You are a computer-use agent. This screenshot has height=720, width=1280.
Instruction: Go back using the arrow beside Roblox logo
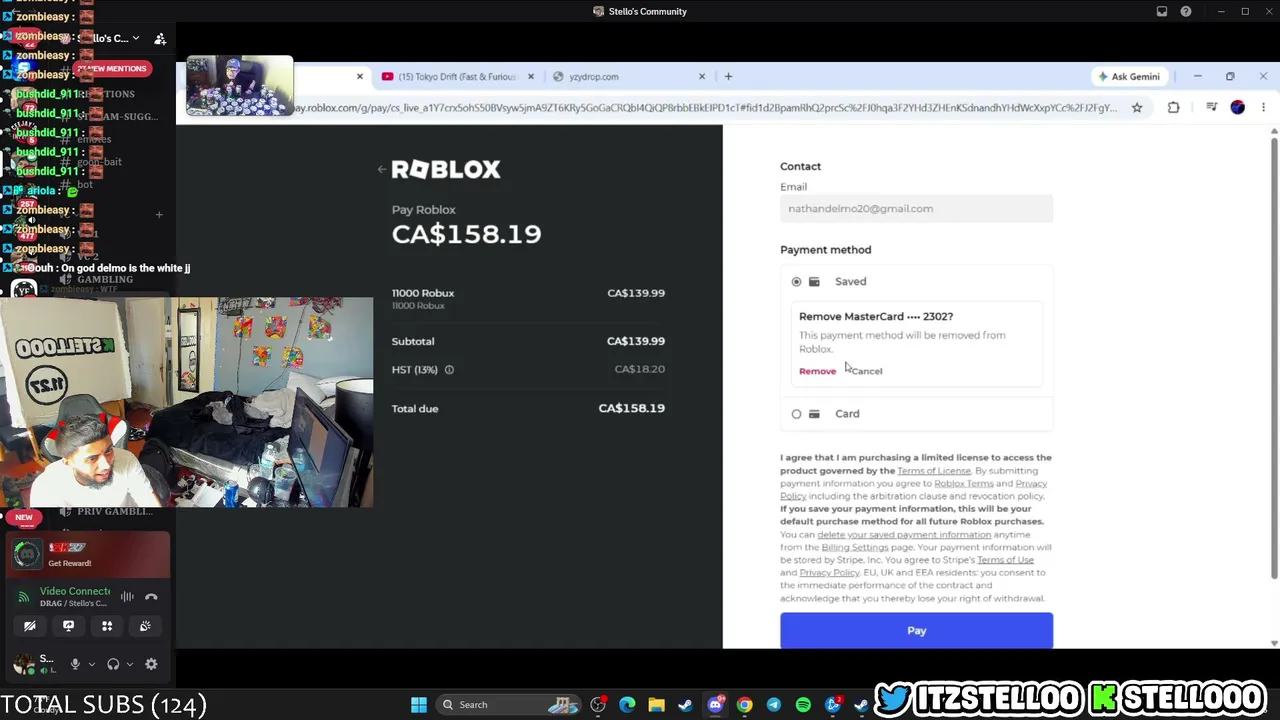[381, 169]
